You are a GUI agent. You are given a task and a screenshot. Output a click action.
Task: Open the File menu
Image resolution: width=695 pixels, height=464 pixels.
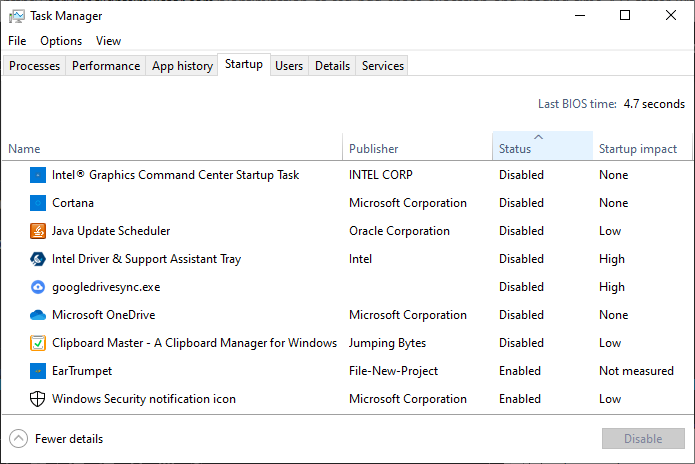point(17,41)
